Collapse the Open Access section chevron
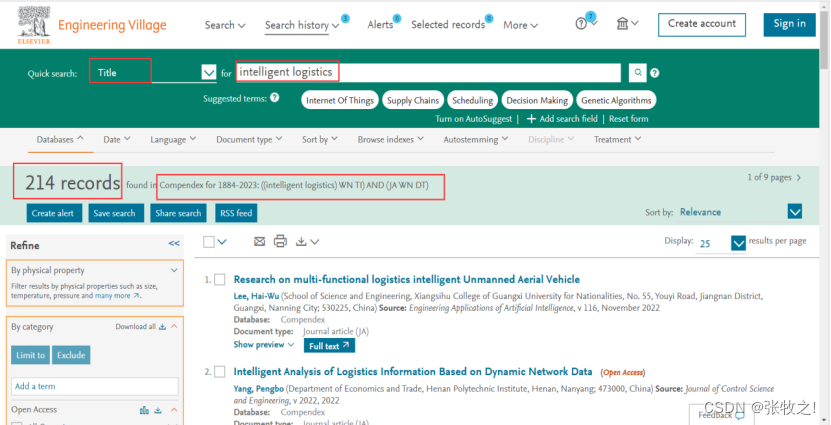This screenshot has height=425, width=831. pos(174,410)
